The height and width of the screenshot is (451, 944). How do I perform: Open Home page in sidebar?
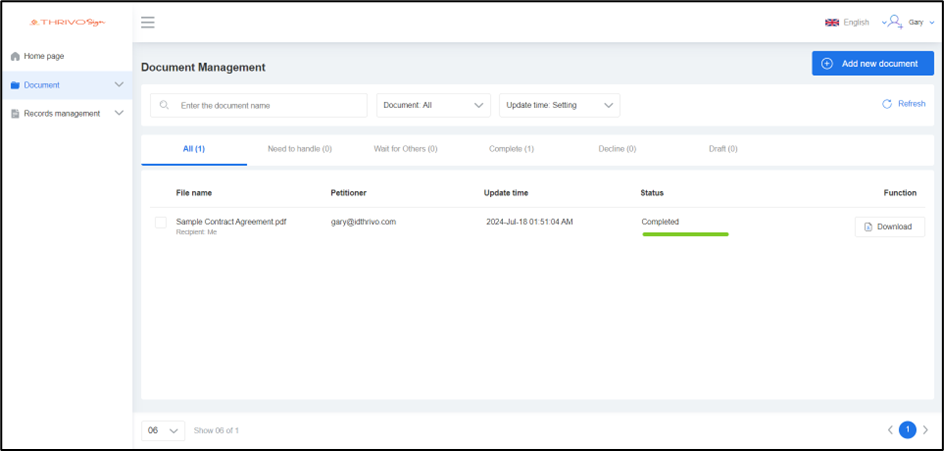coord(44,56)
